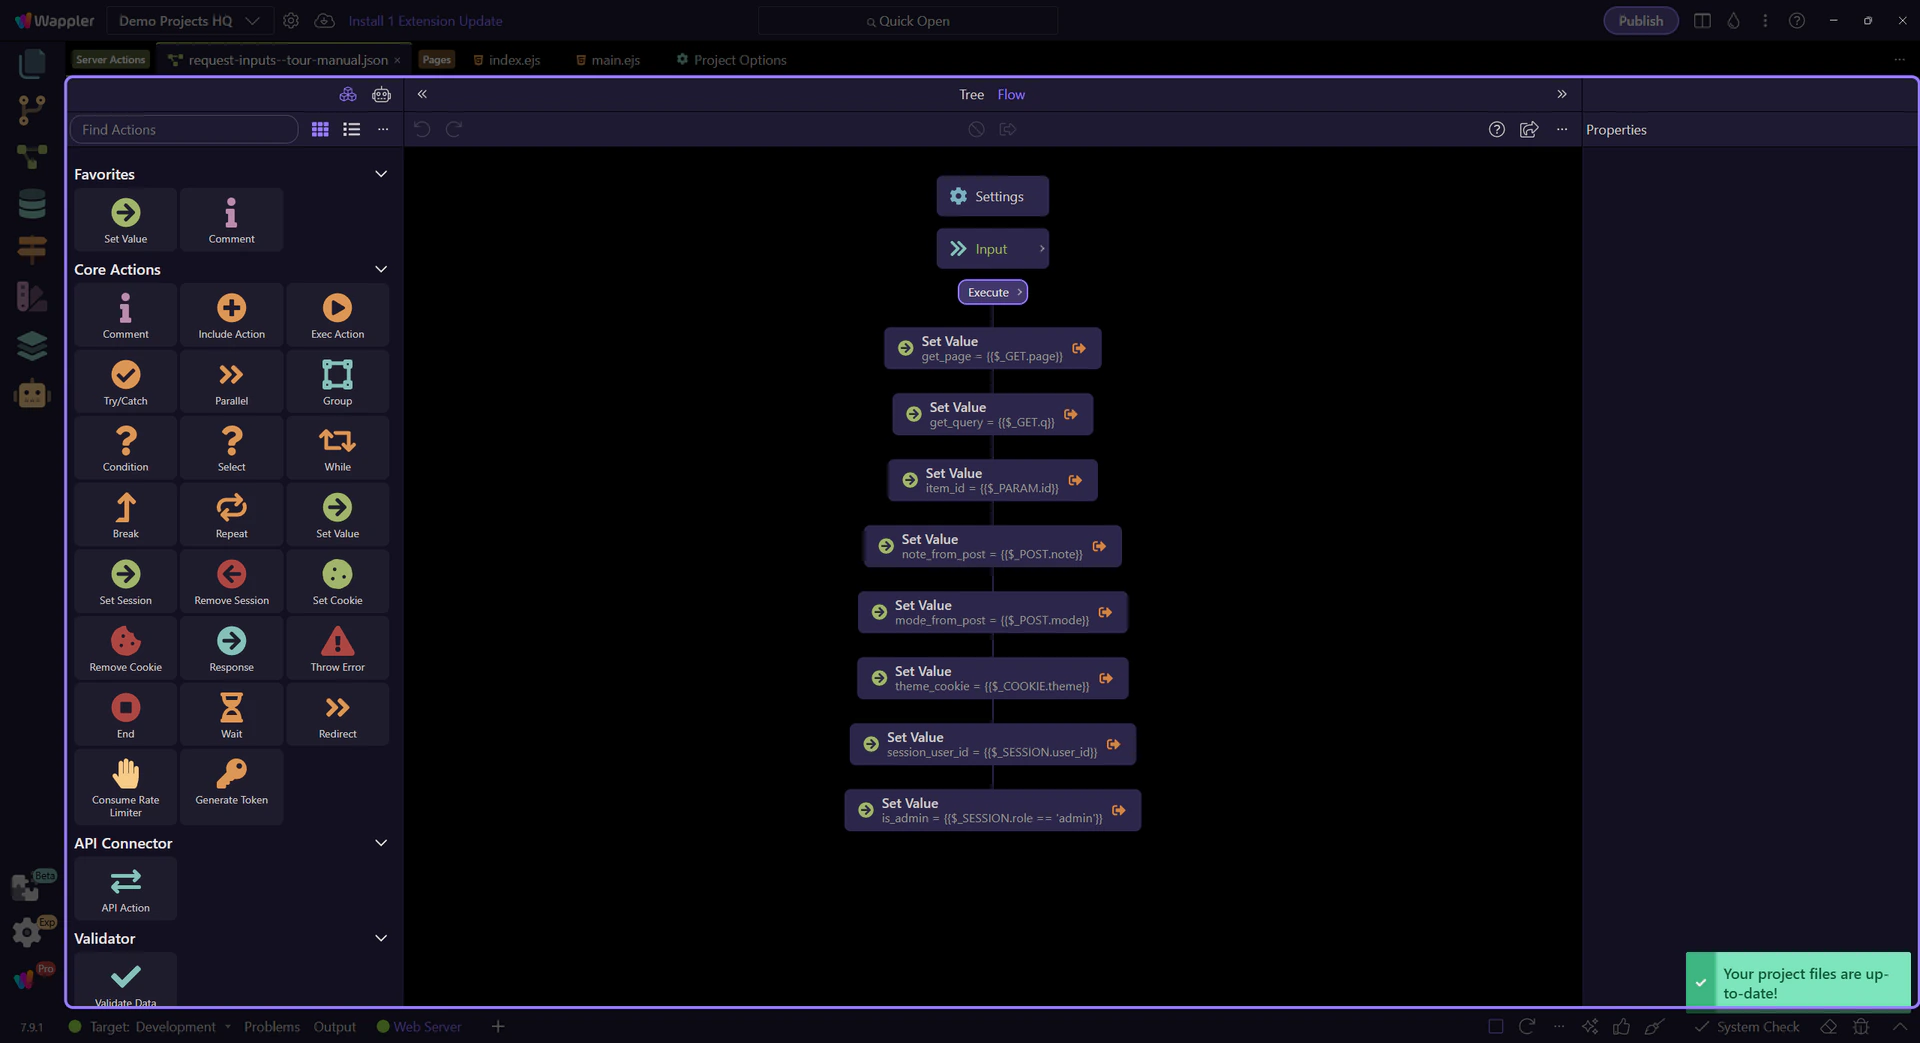
Task: Open the Demo Projects HQ dropdown
Action: click(x=189, y=21)
